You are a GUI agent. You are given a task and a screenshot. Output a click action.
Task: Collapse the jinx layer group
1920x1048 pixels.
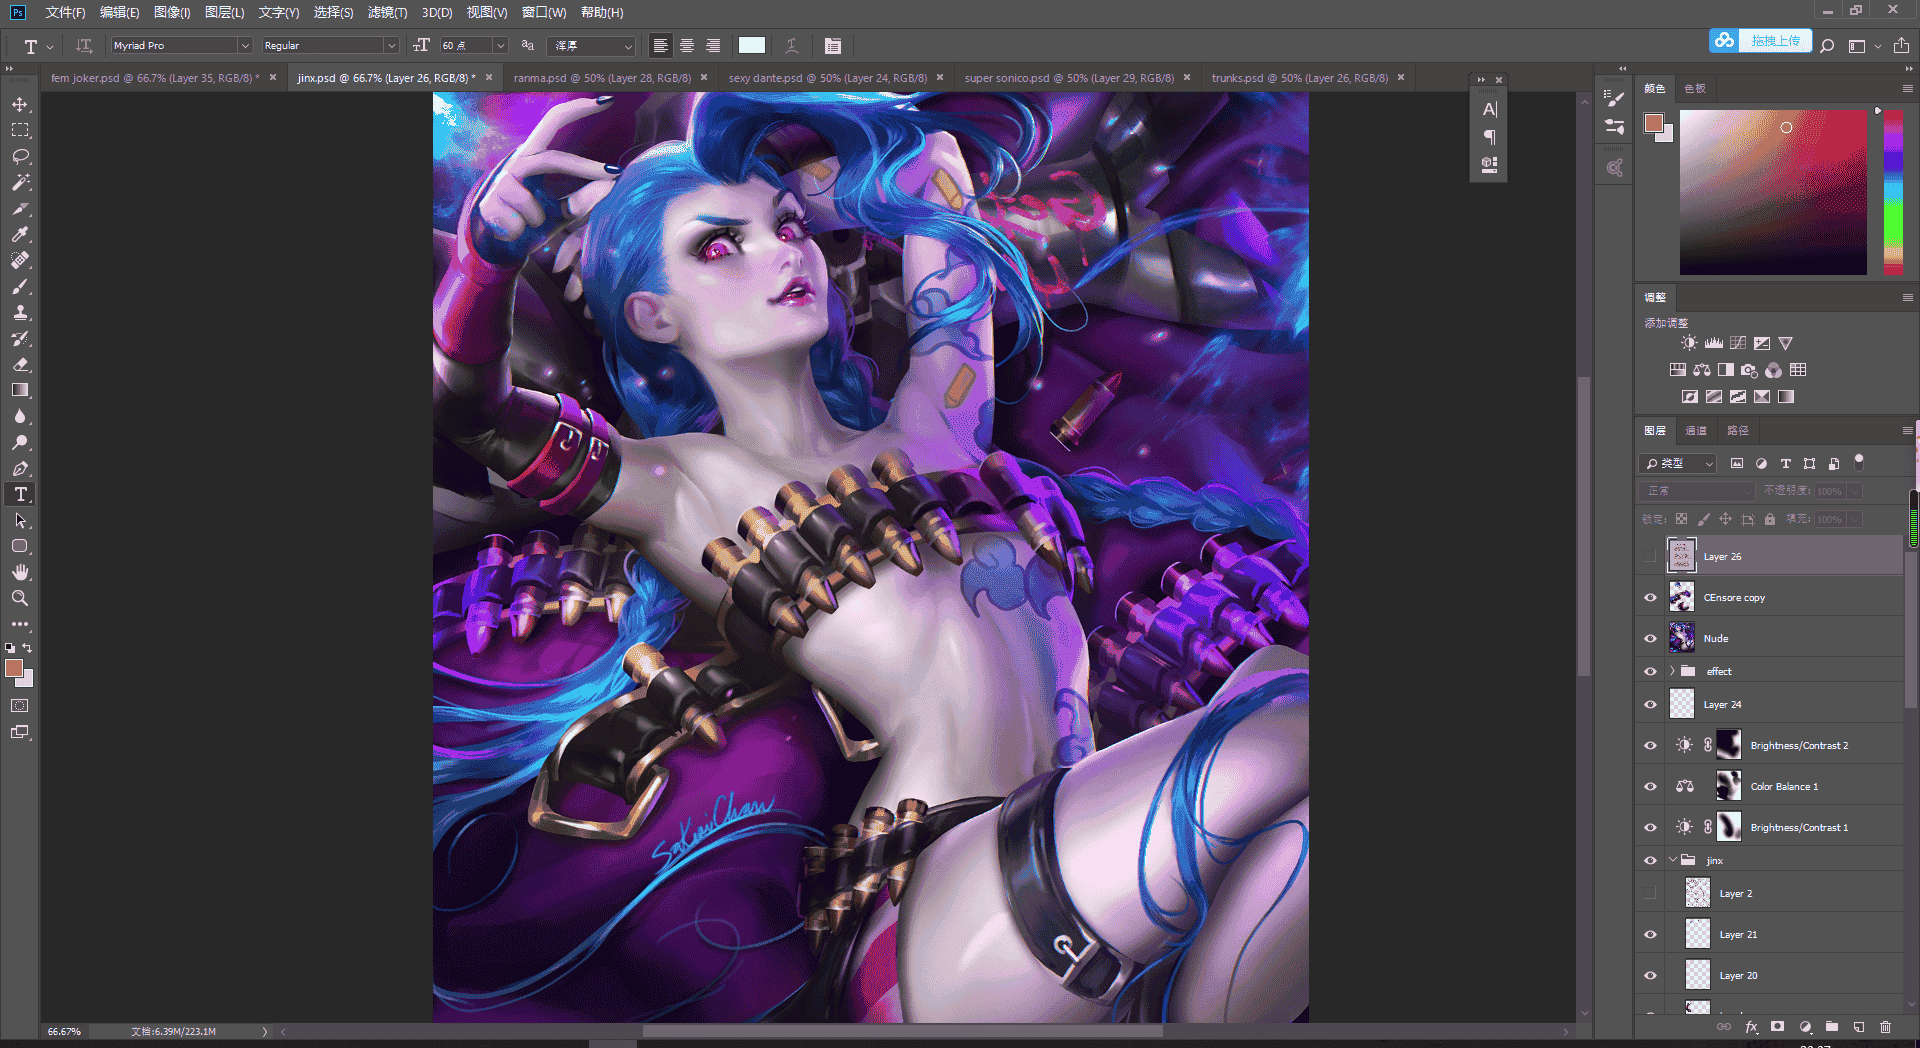click(1672, 860)
